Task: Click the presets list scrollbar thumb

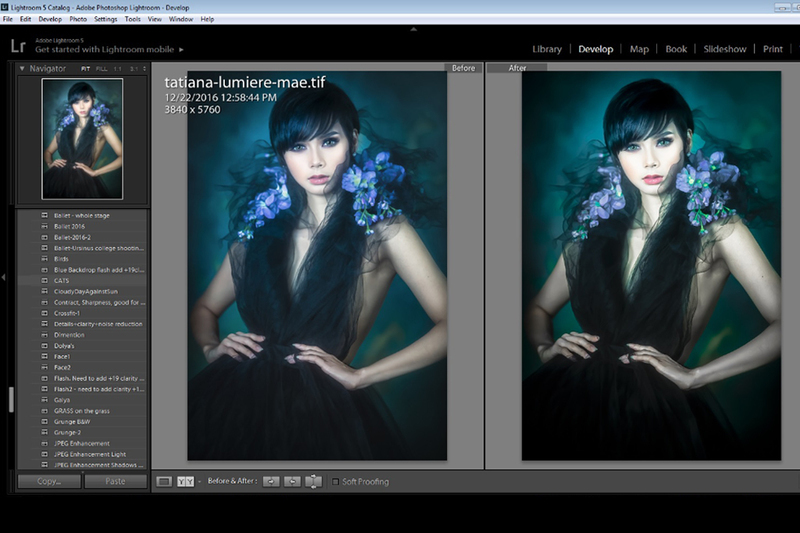Action: 11,399
